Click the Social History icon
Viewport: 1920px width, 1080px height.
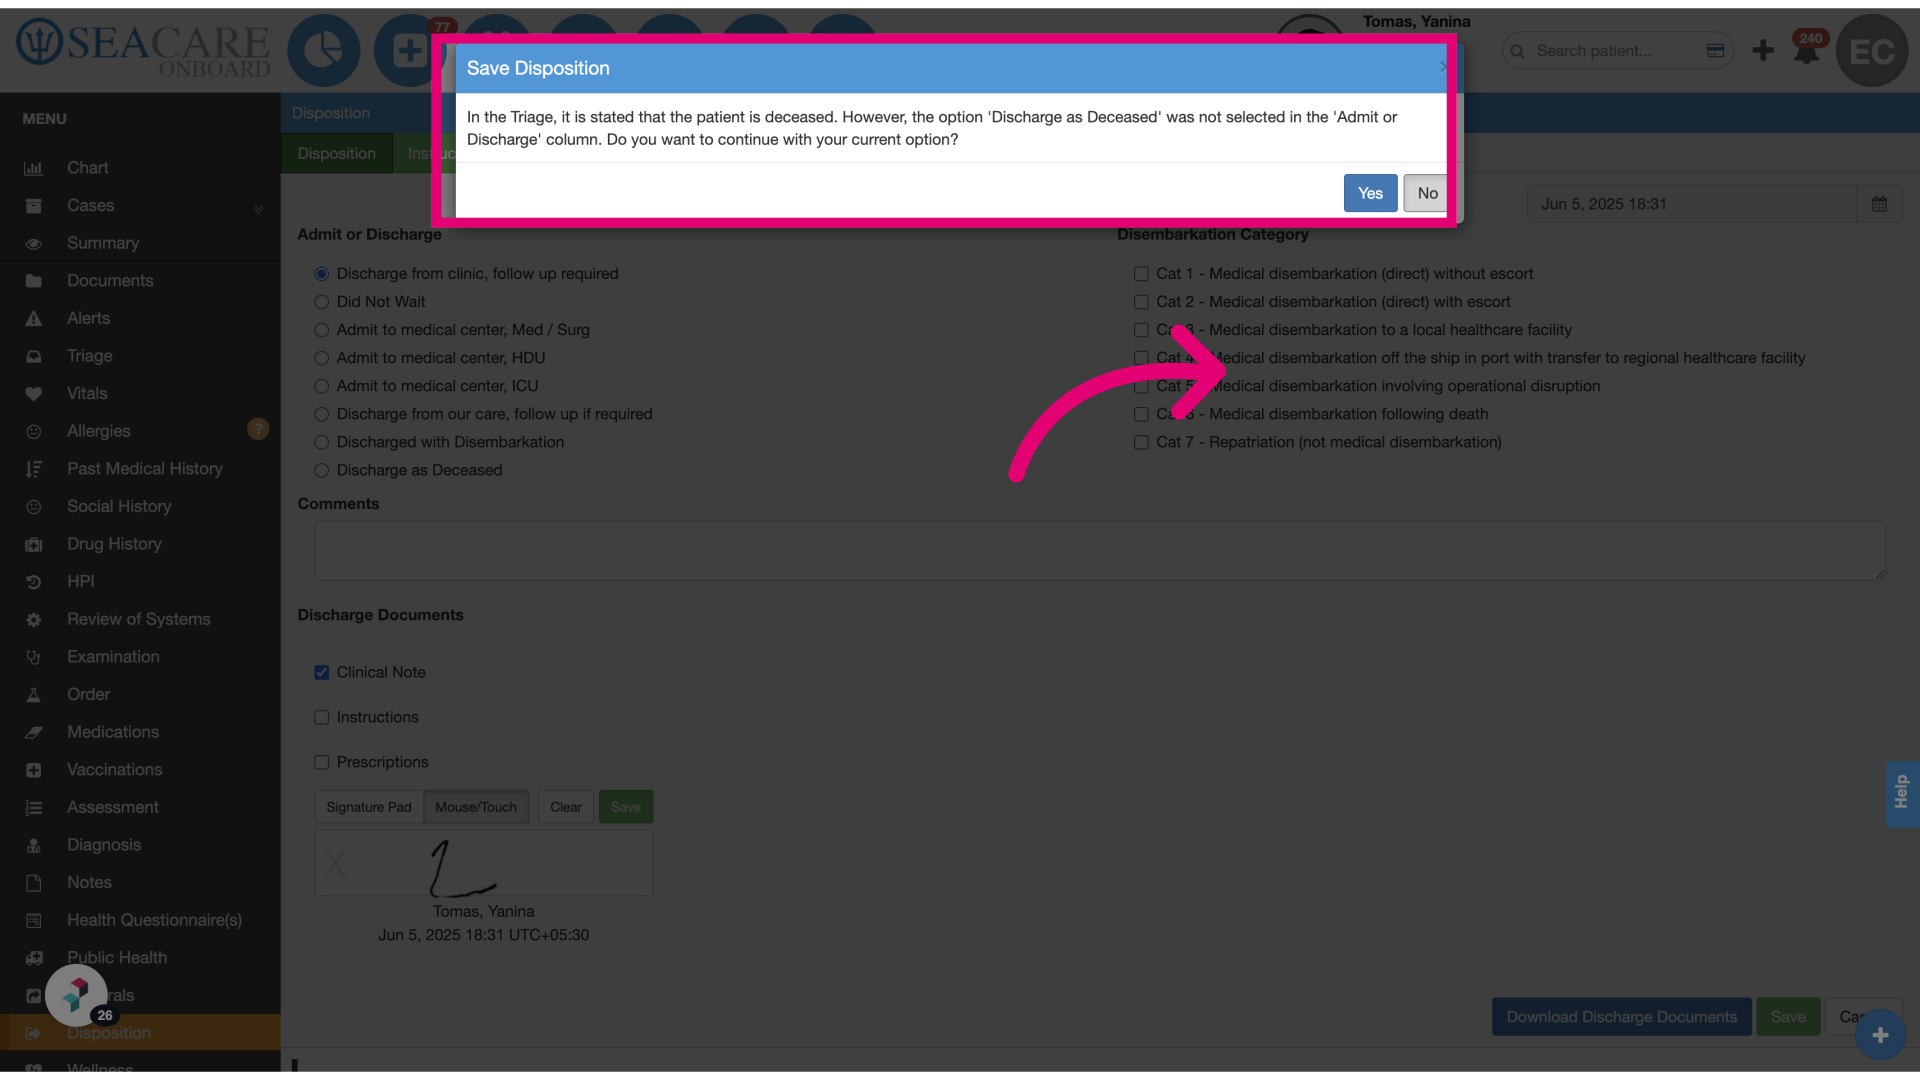pos(33,507)
